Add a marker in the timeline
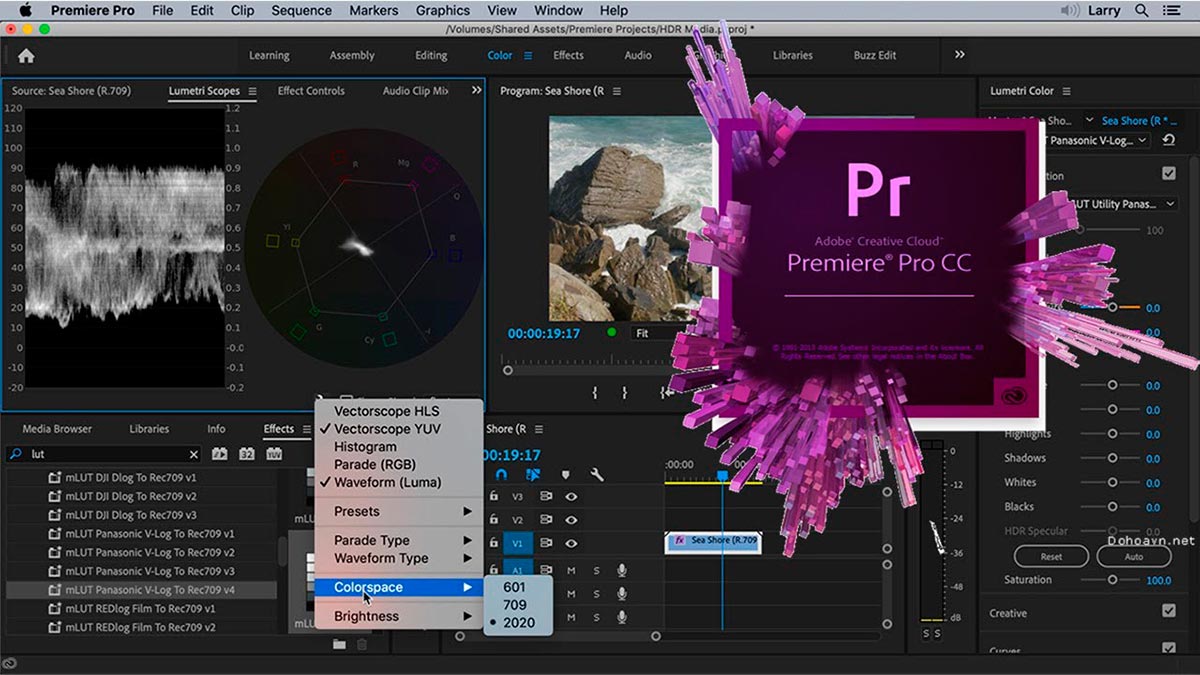The height and width of the screenshot is (675, 1200). coord(565,475)
